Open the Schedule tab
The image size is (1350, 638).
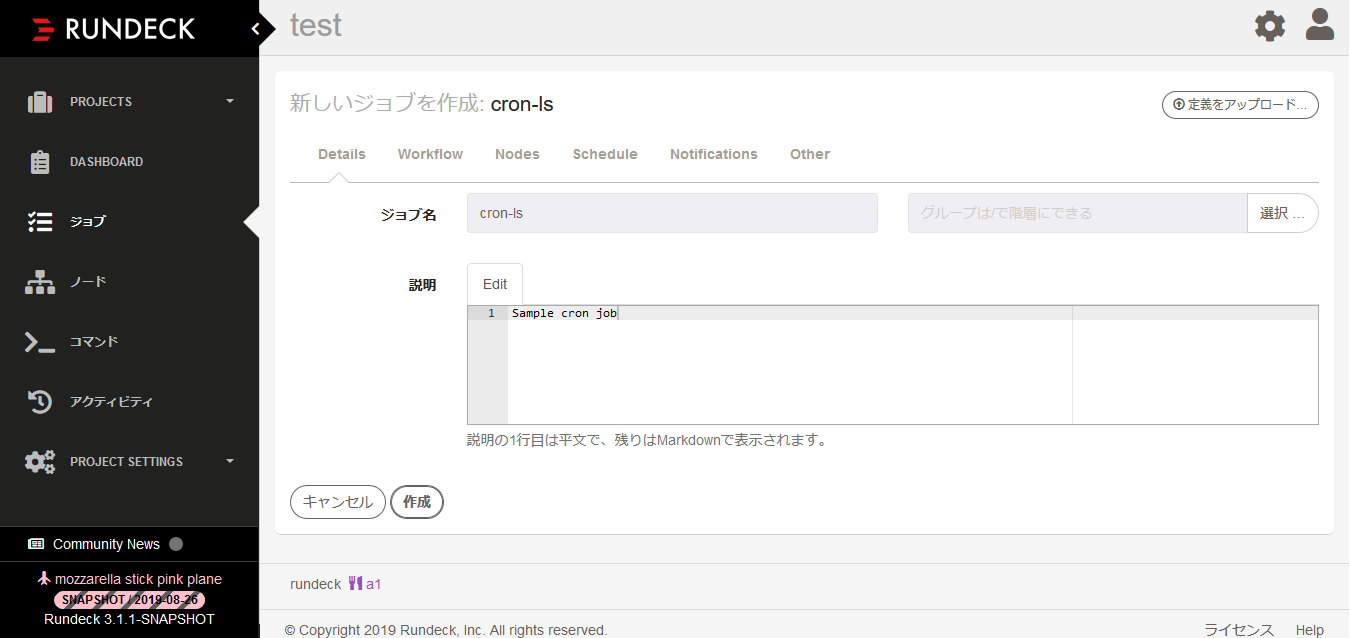604,154
